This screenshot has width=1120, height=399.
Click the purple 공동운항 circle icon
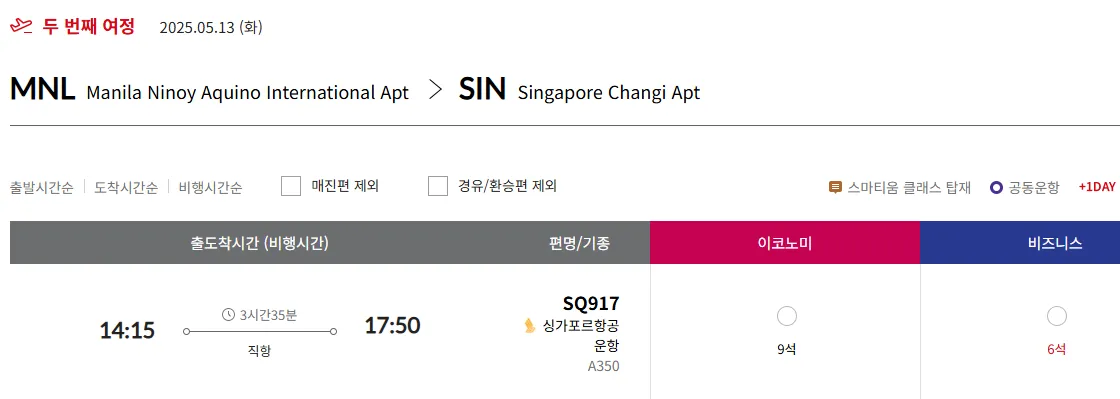(x=996, y=188)
